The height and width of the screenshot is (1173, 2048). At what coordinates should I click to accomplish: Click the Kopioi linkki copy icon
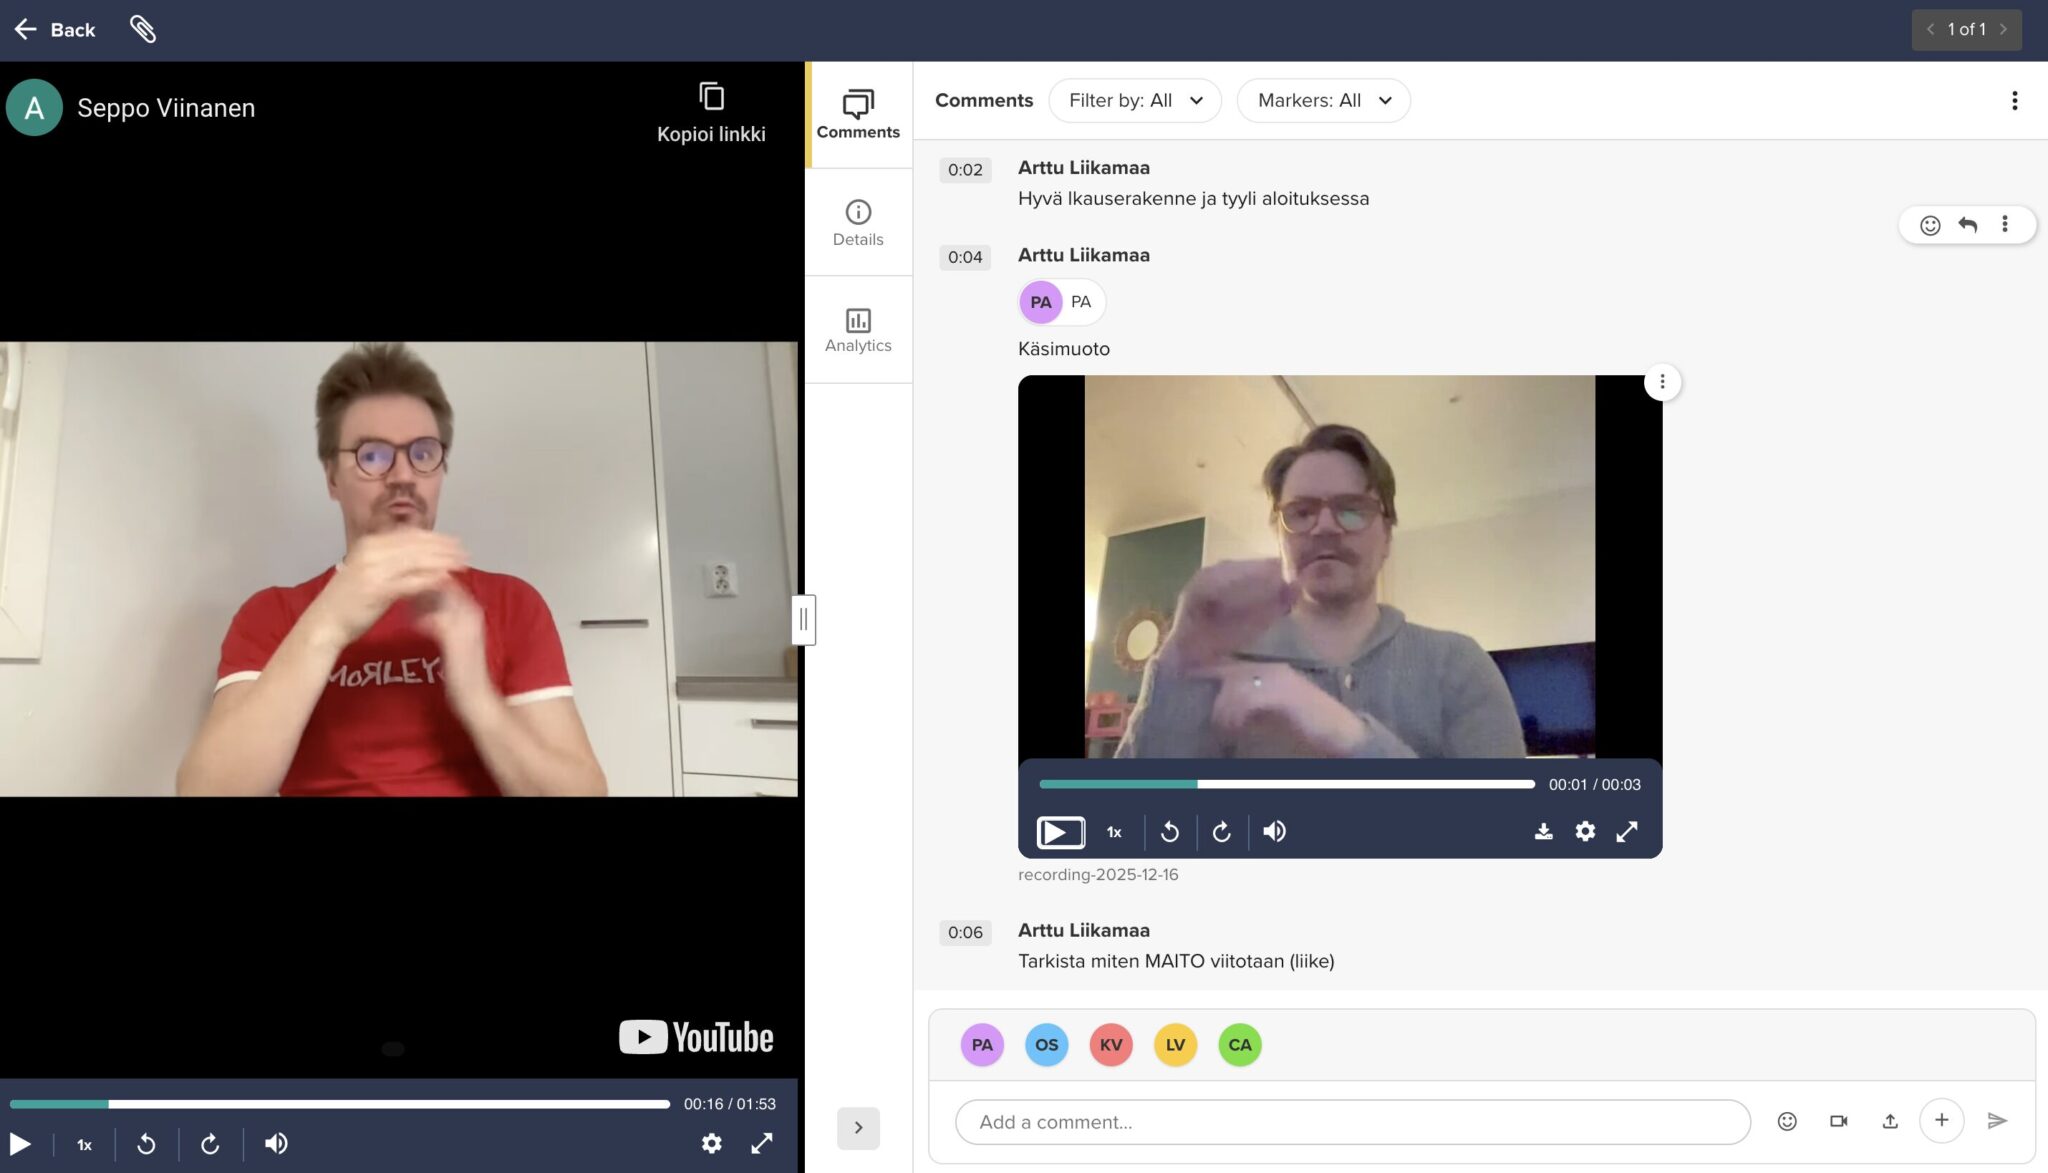pos(711,97)
